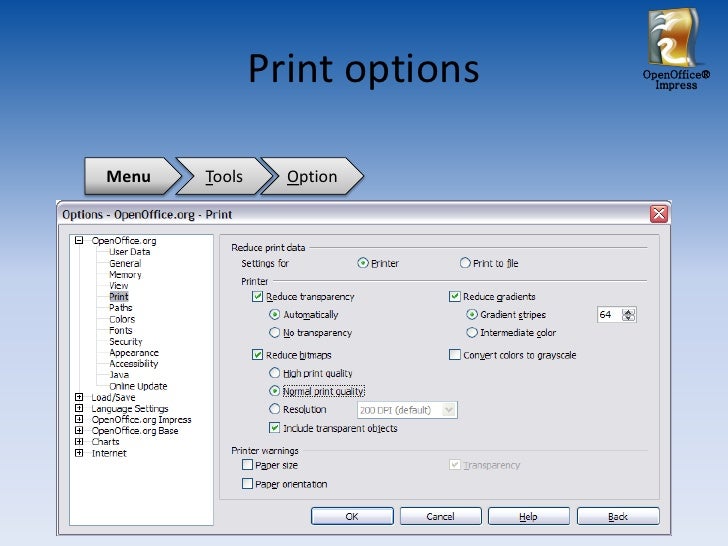Select the Resolution radio button
Viewport: 728px width, 546px height.
pyautogui.click(x=274, y=409)
